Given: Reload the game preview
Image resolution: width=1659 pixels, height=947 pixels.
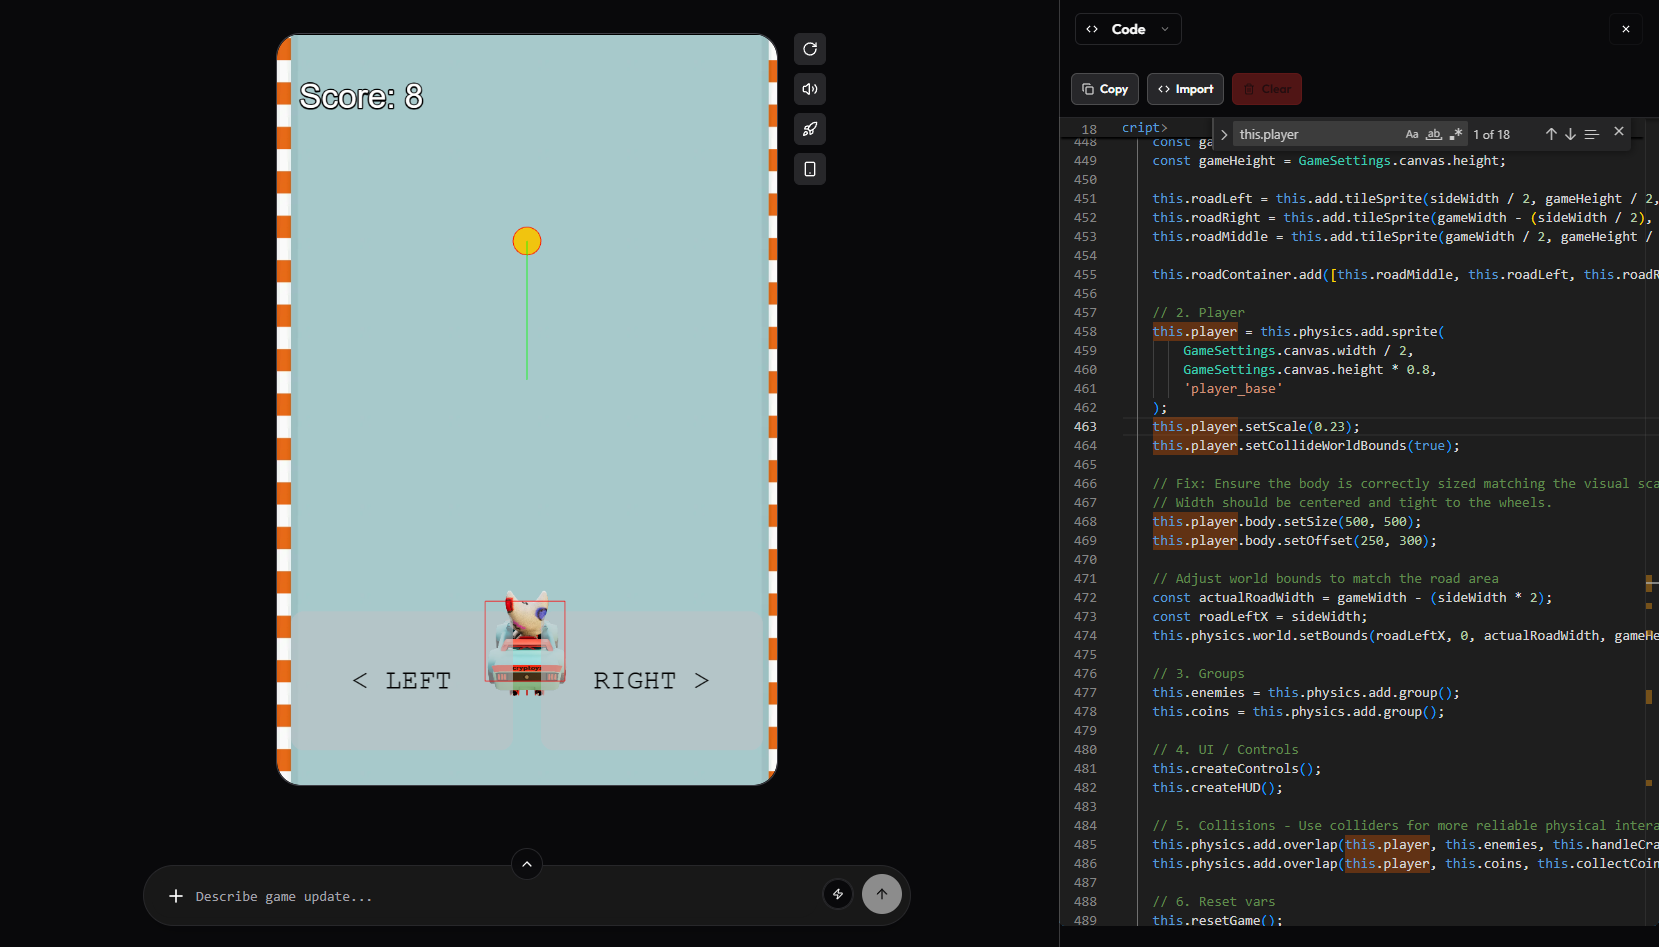Looking at the screenshot, I should [810, 49].
